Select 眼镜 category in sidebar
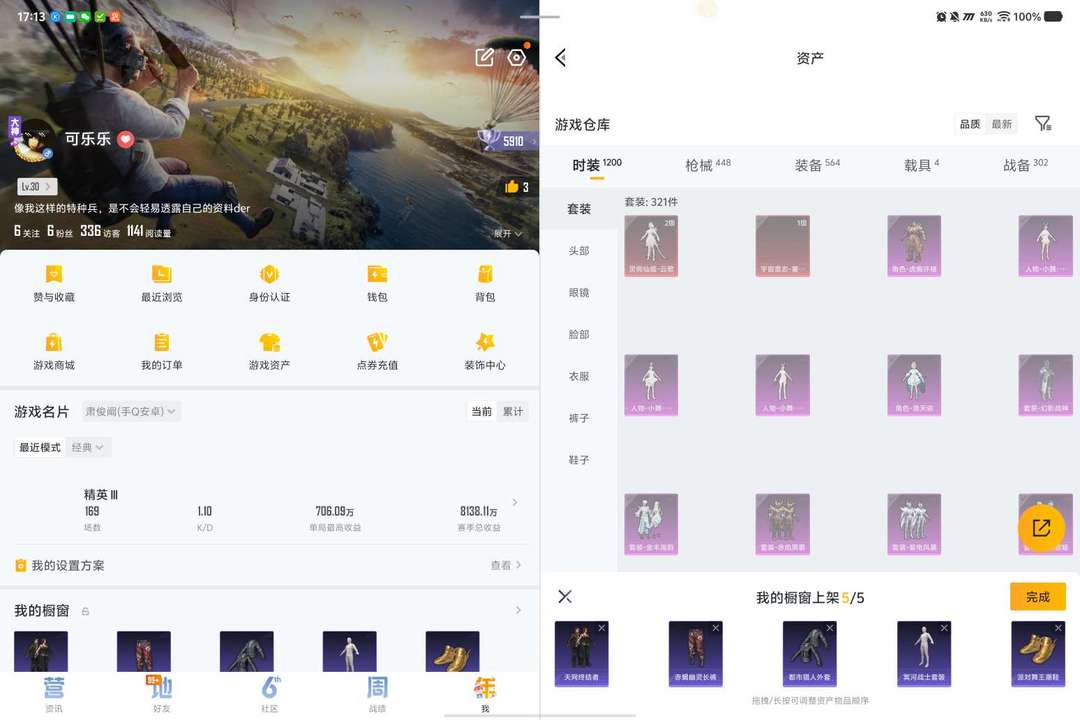 (579, 293)
